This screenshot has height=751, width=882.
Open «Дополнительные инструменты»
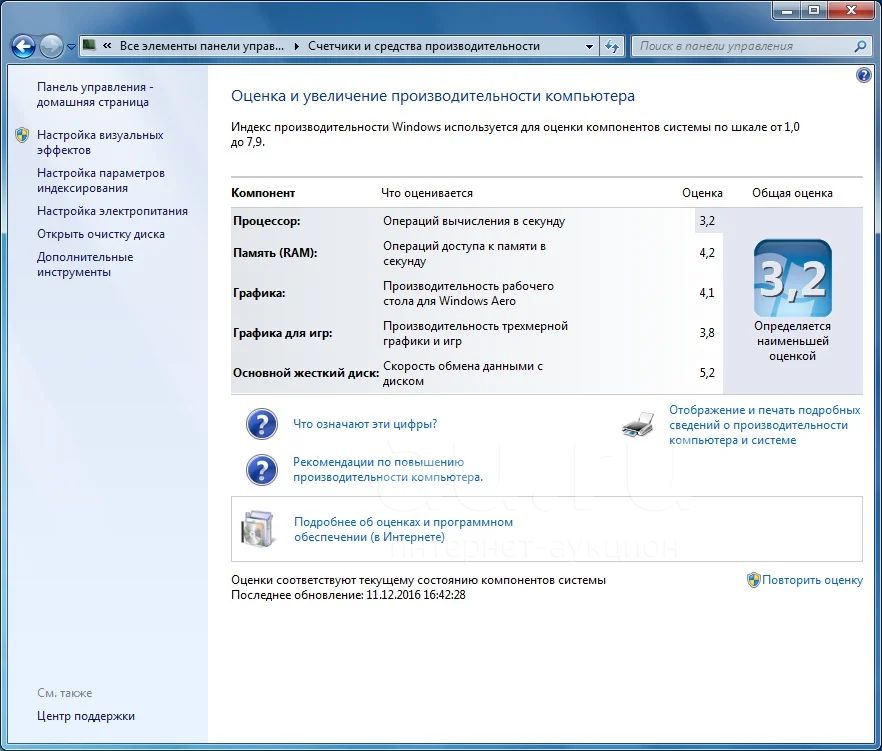tap(85, 264)
